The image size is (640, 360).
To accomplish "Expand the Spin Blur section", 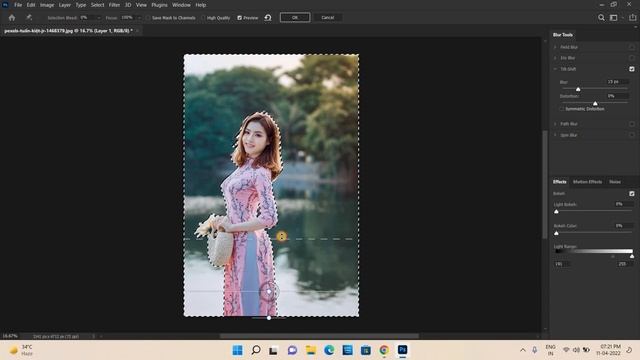I will 555,135.
